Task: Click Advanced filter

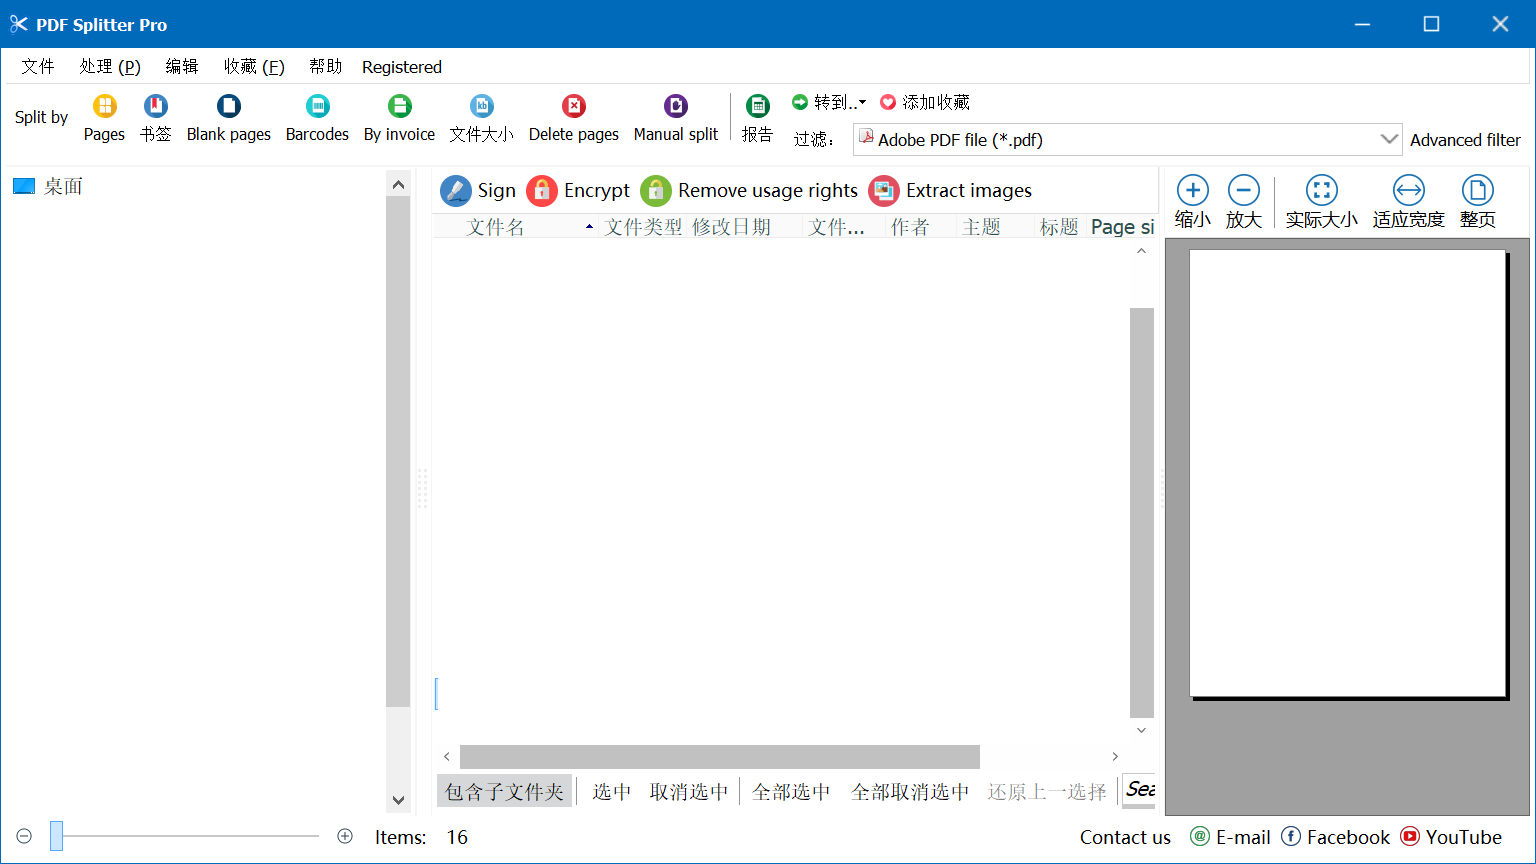Action: click(x=1465, y=140)
